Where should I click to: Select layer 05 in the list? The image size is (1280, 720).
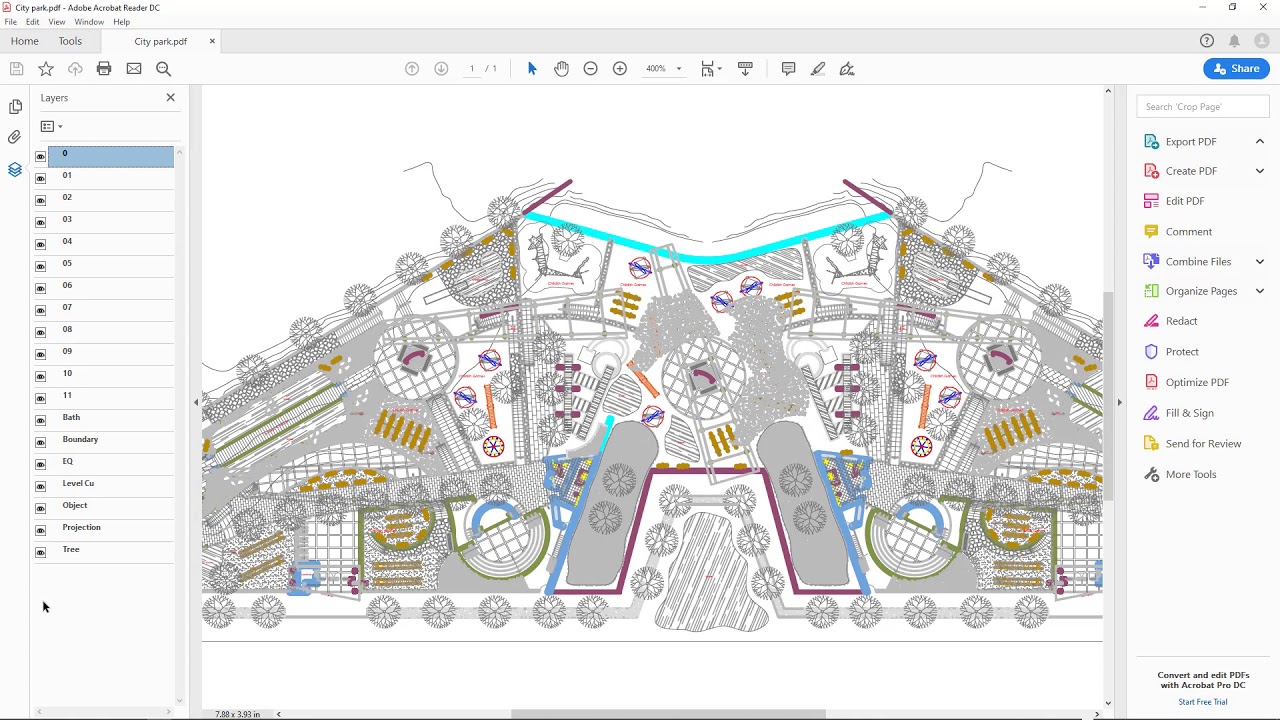click(111, 266)
